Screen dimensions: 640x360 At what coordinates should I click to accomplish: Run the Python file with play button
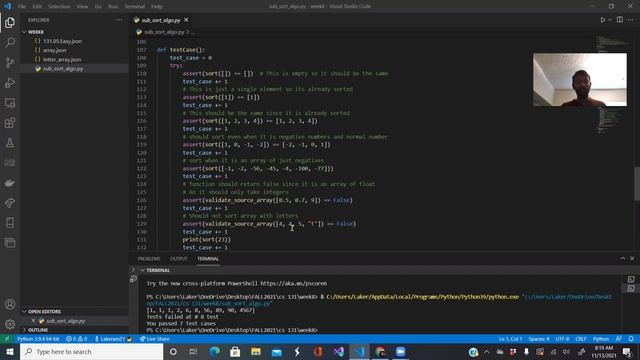click(602, 20)
